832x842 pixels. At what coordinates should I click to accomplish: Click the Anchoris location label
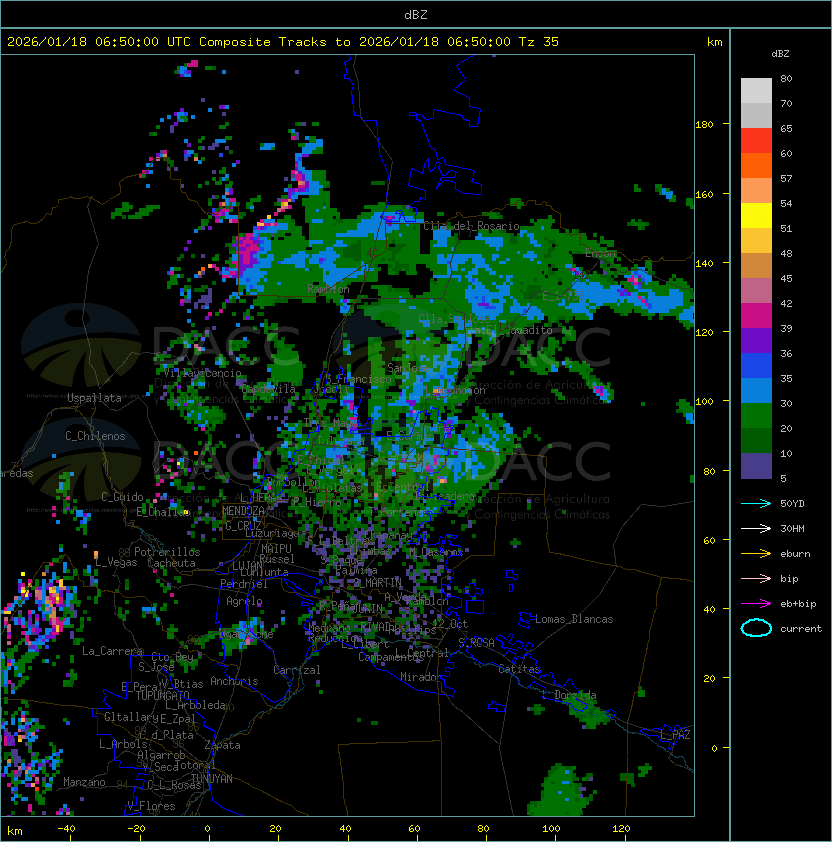[234, 681]
